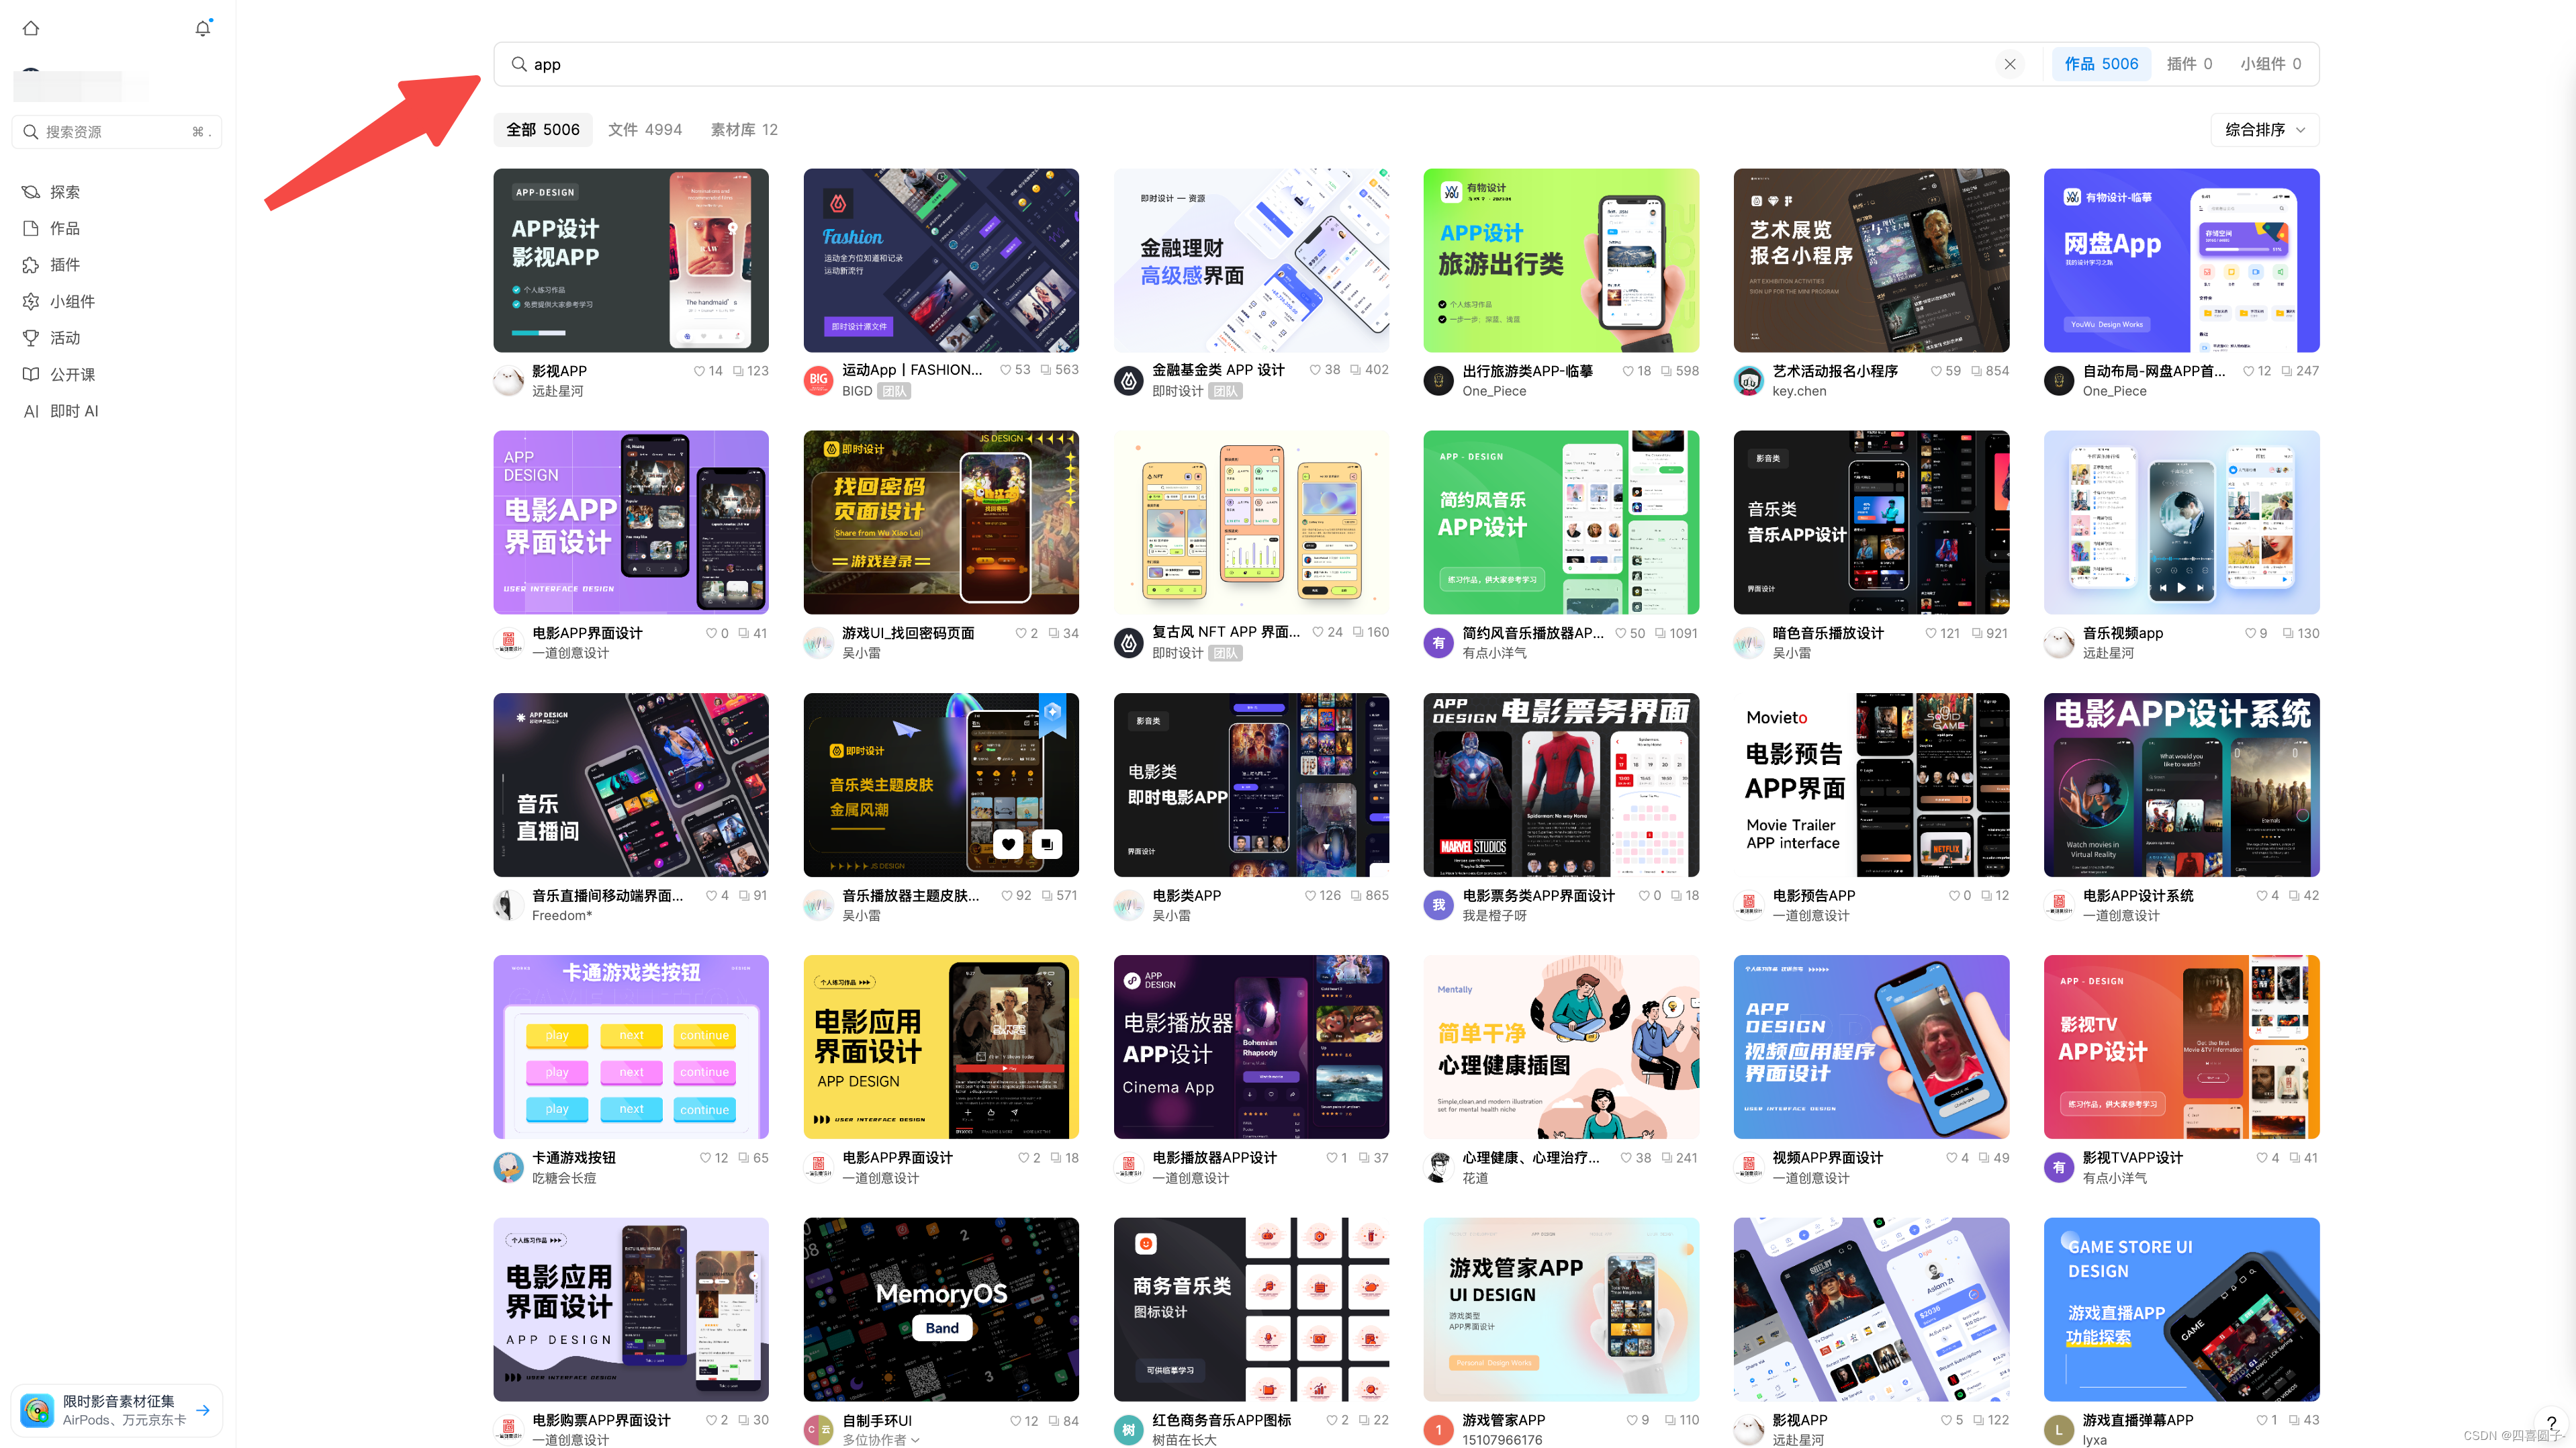
Task: Open the notifications bell
Action: 203,28
